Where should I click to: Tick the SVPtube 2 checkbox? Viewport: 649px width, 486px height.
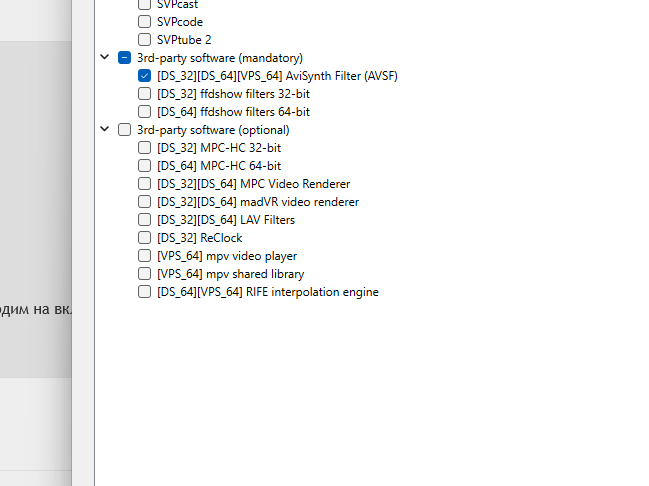[145, 40]
